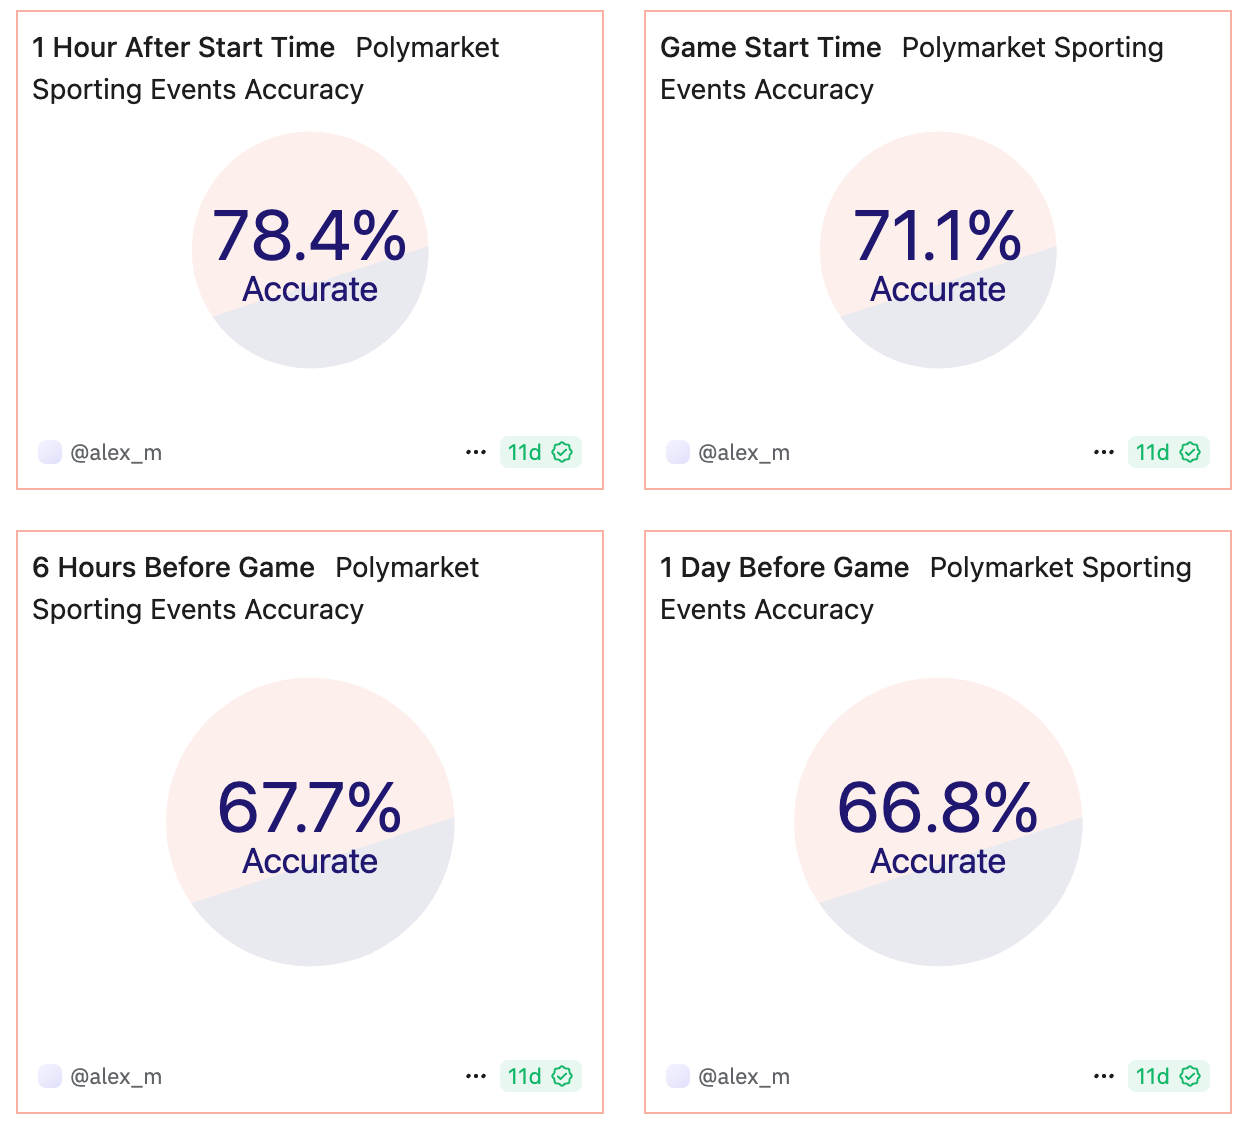The width and height of the screenshot is (1250, 1124).
Task: Open three-dot menu on 6 Hours Before Game card
Action: [x=476, y=1076]
